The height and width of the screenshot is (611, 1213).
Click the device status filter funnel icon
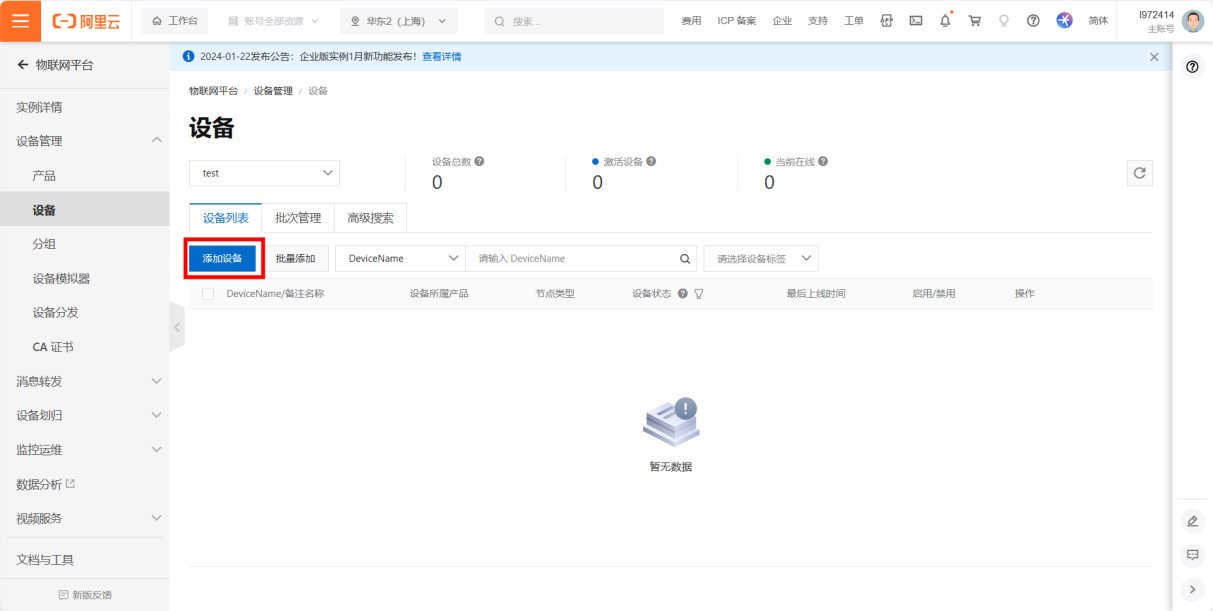click(x=699, y=294)
